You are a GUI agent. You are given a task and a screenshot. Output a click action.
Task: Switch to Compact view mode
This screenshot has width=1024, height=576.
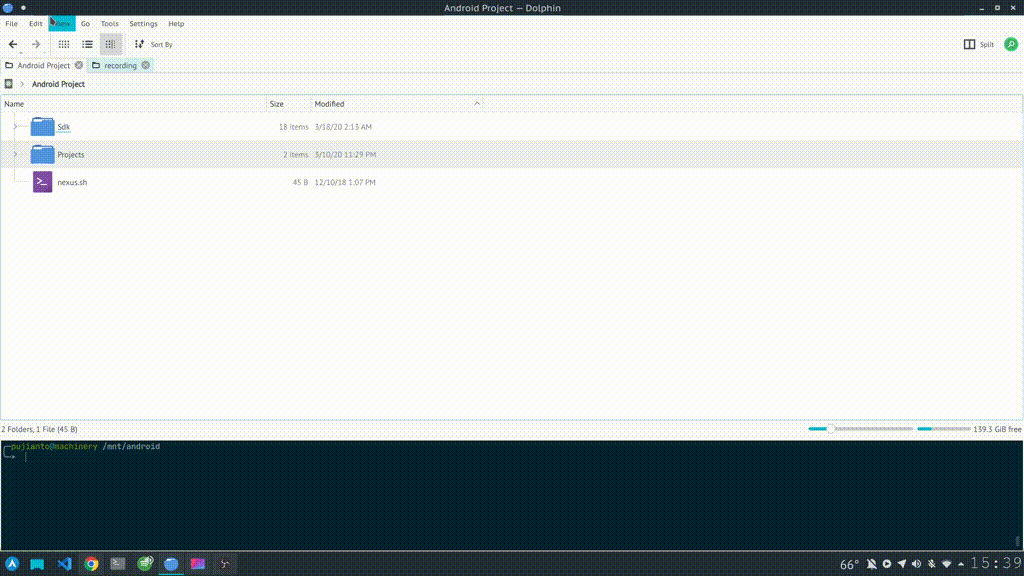88,44
